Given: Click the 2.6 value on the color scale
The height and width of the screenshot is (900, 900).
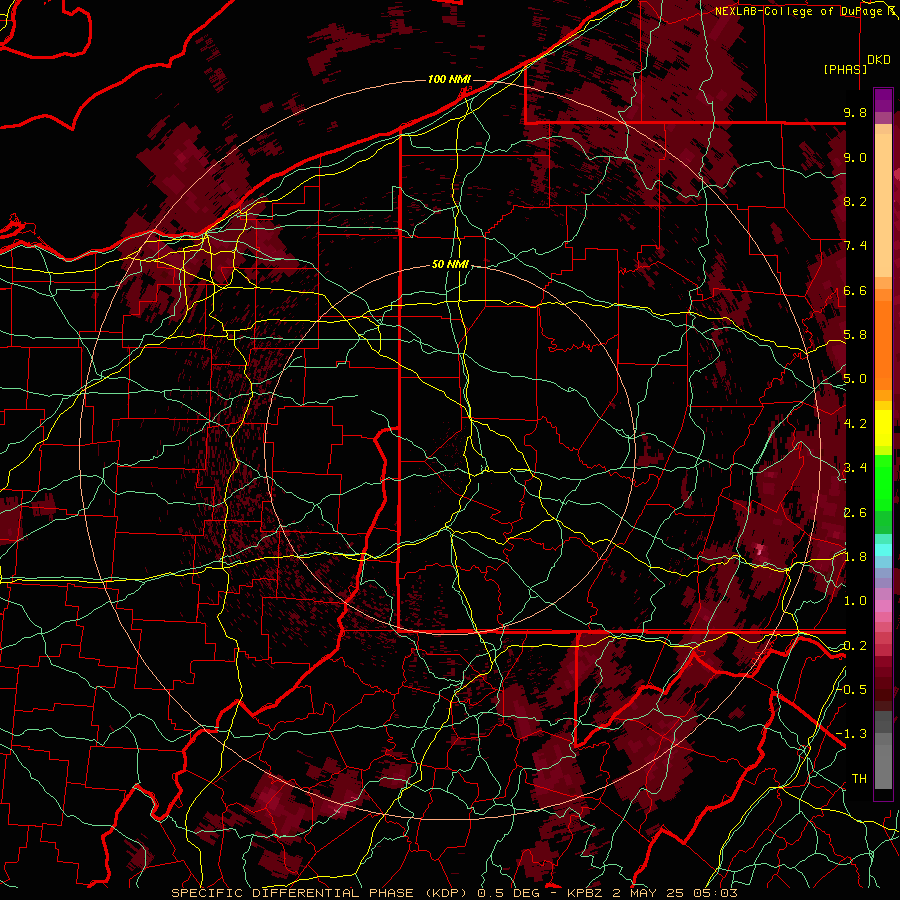Looking at the screenshot, I should pyautogui.click(x=855, y=513).
